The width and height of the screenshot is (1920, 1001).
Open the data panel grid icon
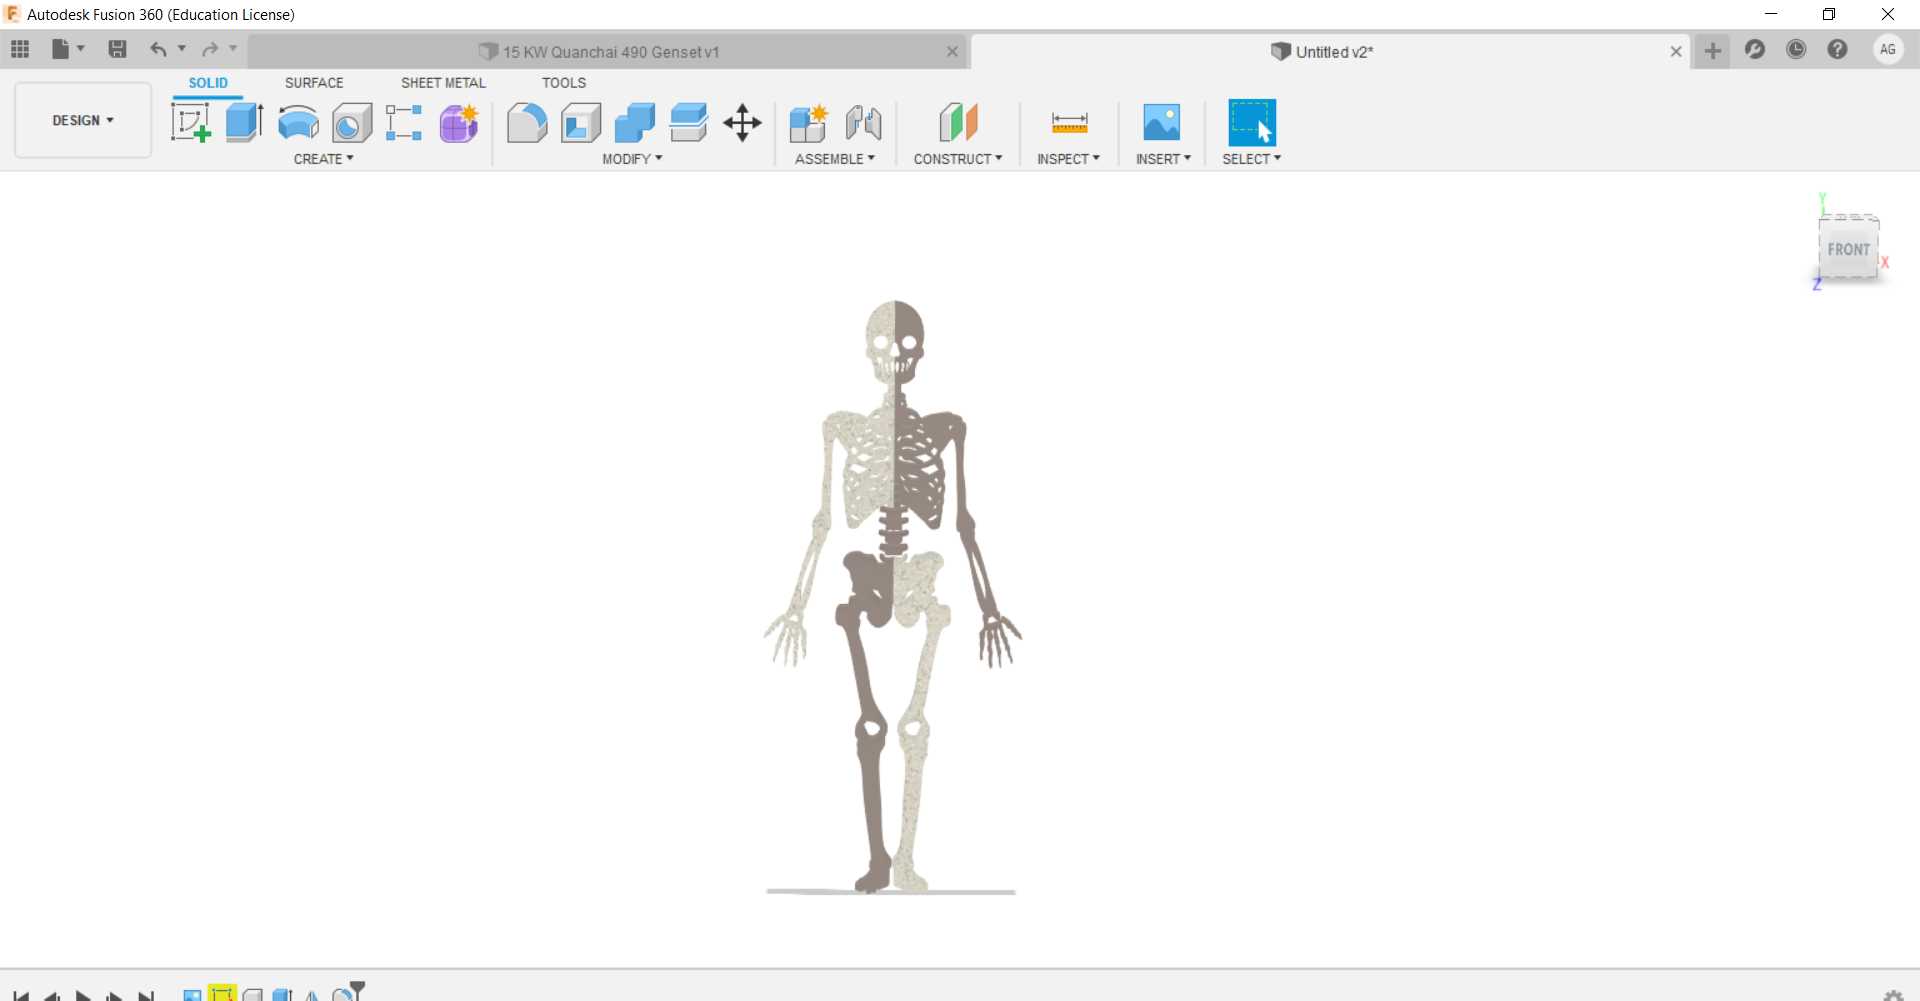pos(20,49)
